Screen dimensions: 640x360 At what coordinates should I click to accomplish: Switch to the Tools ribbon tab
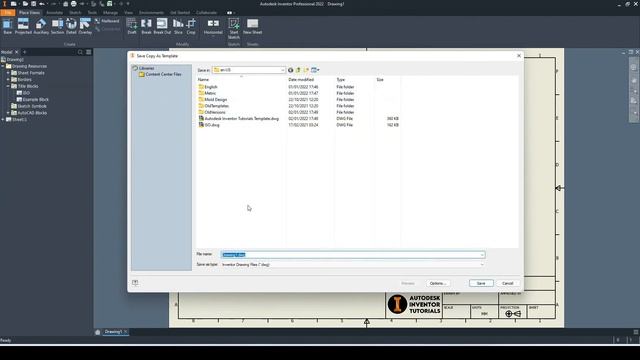[x=92, y=13]
